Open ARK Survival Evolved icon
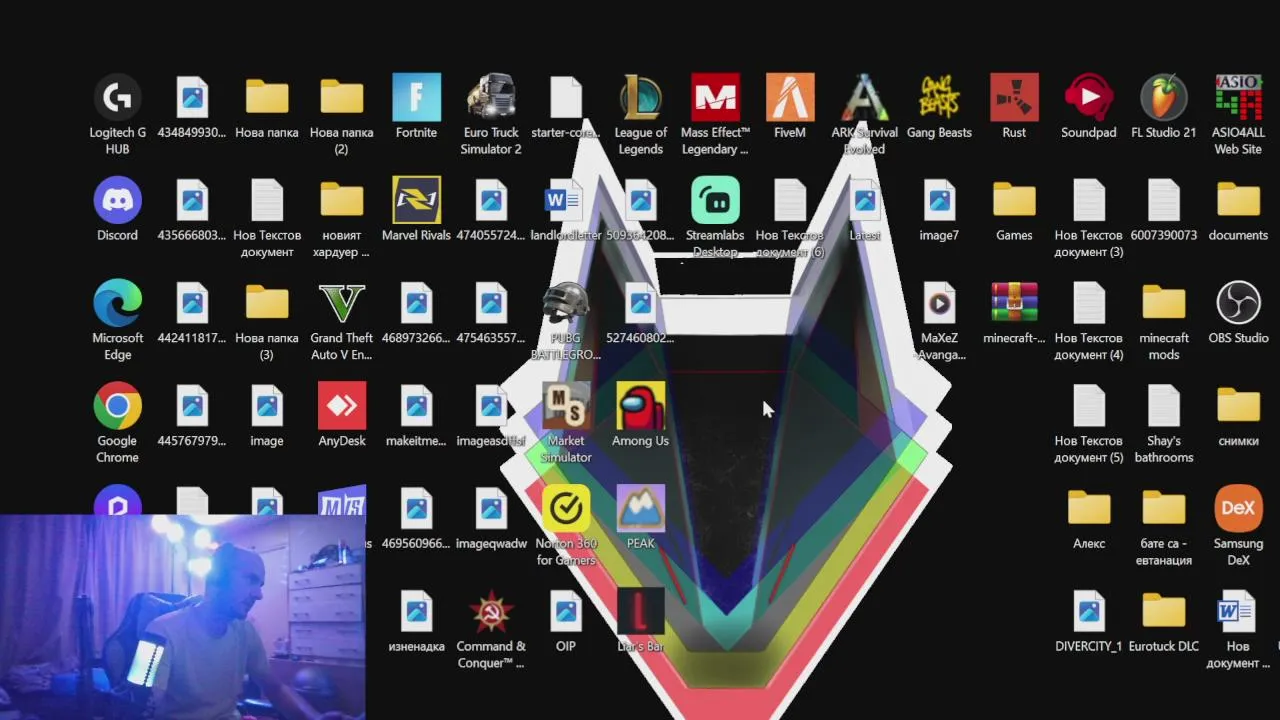The height and width of the screenshot is (720, 1280). (864, 114)
